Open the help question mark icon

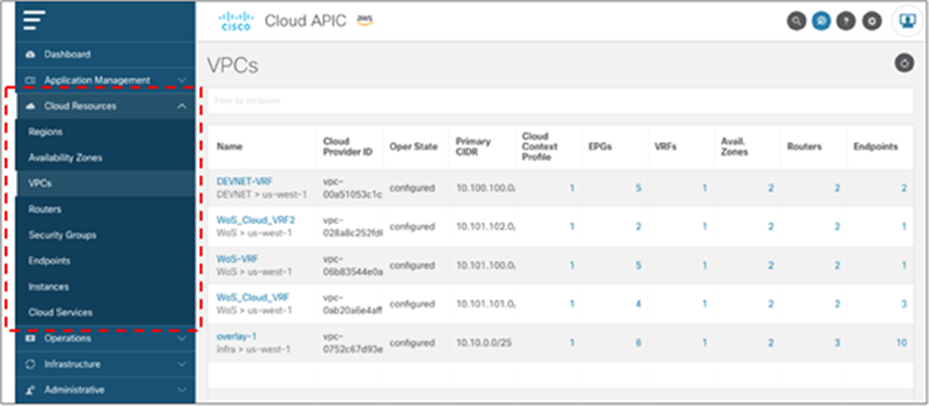(x=845, y=21)
